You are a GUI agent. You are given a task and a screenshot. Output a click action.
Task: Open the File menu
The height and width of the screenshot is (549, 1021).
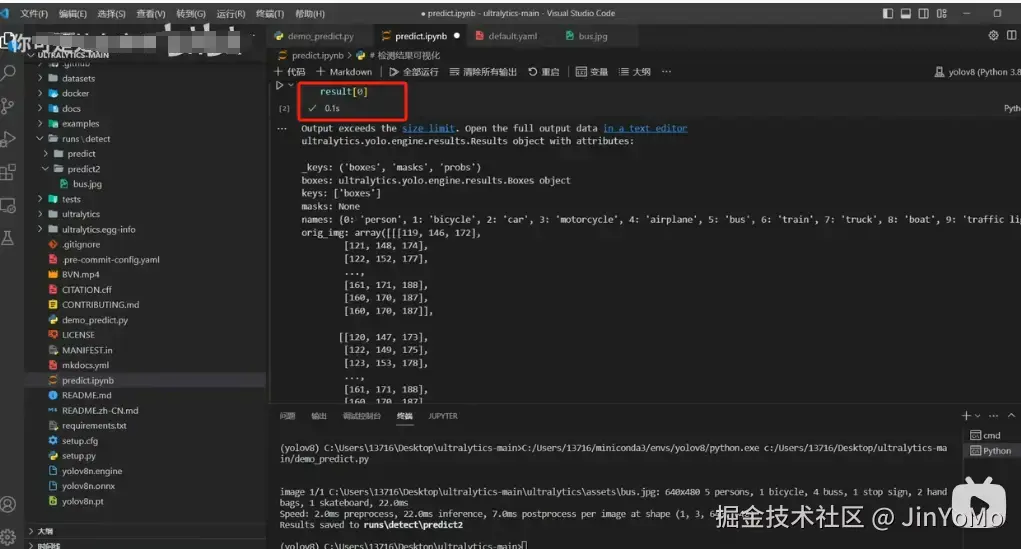34,14
